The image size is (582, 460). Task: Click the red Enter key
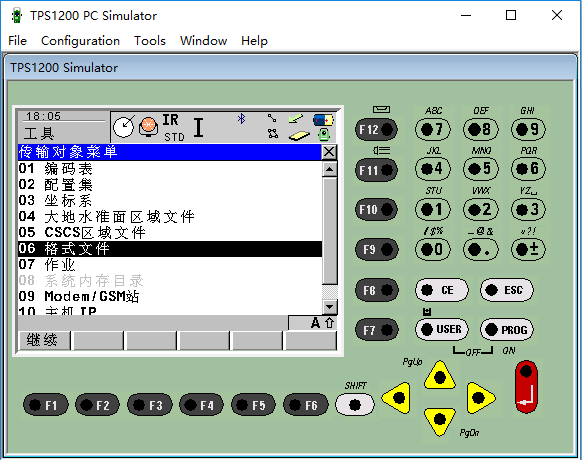[x=526, y=386]
